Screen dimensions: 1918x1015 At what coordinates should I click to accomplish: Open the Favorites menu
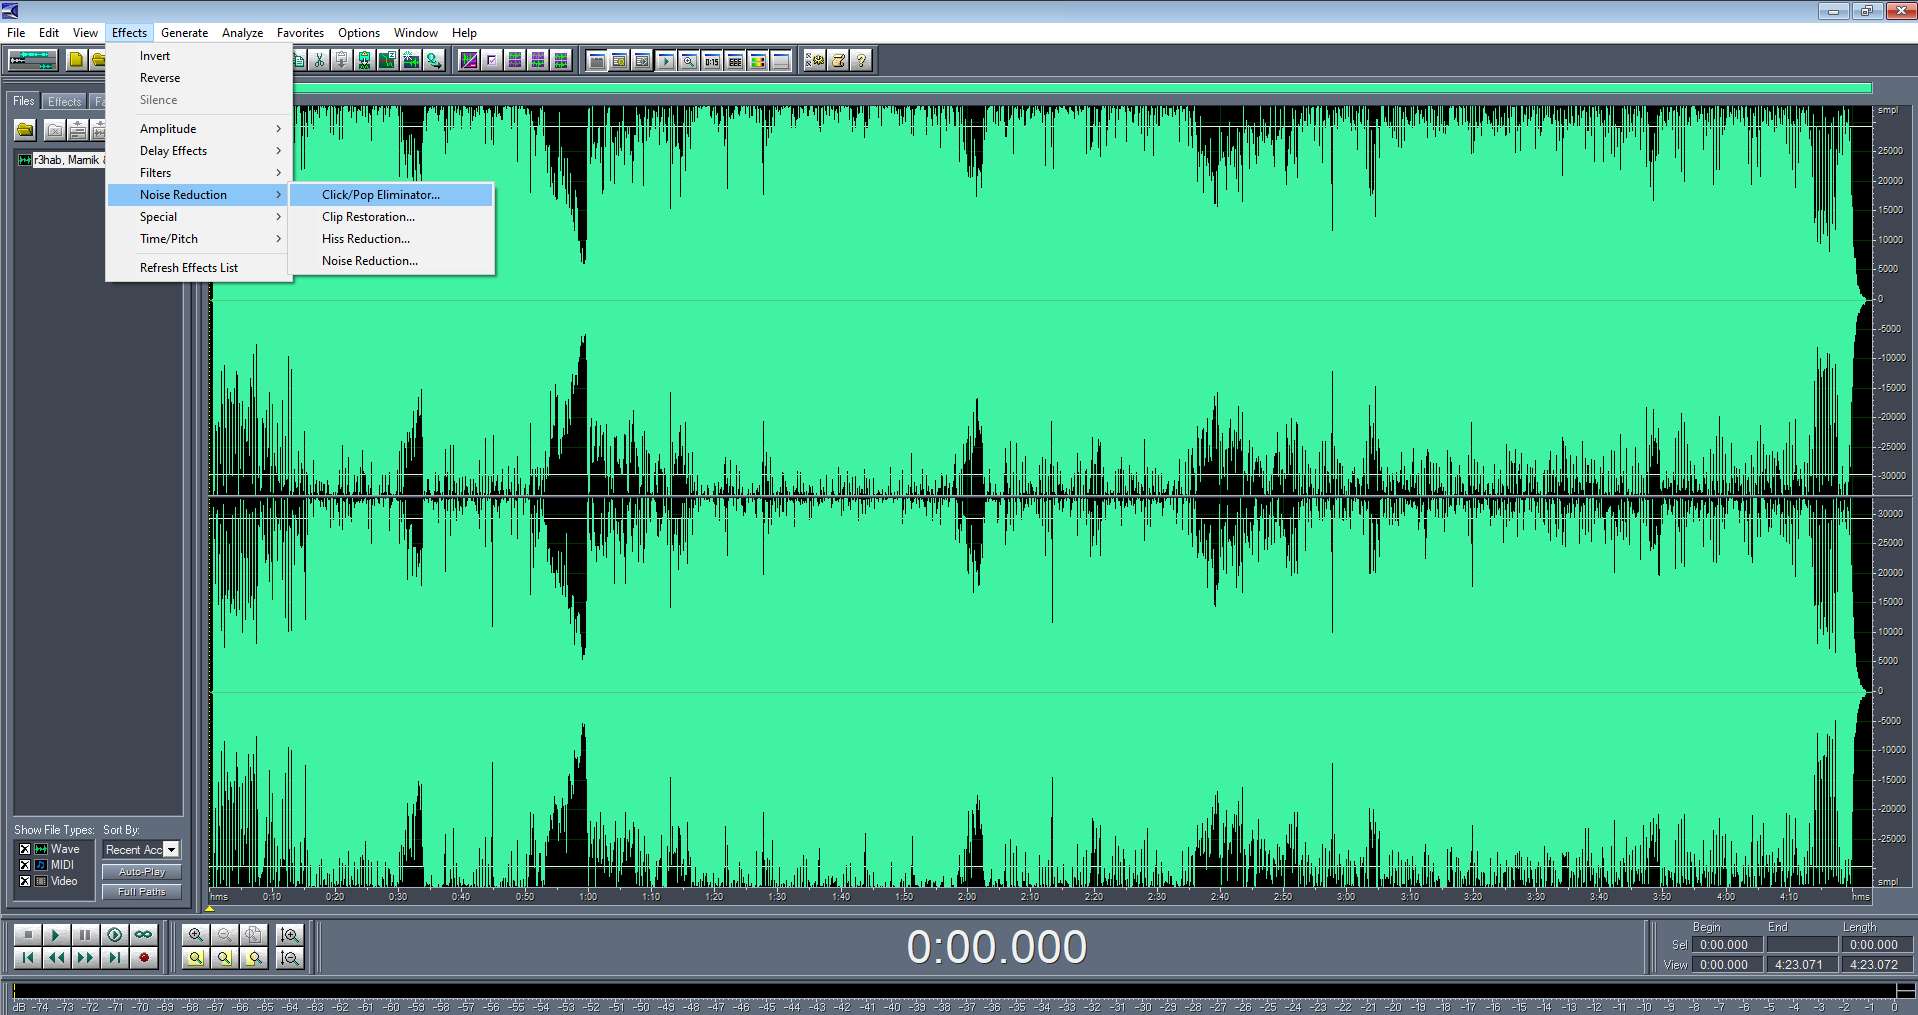(x=300, y=33)
